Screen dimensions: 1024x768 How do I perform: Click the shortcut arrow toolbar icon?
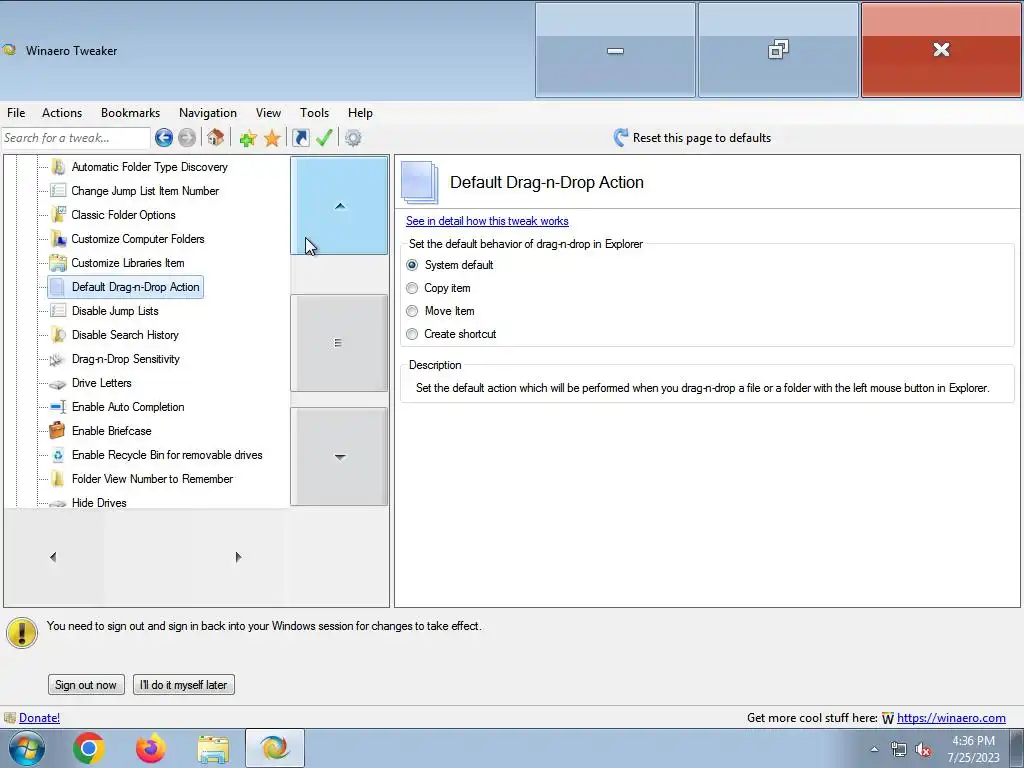(301, 138)
